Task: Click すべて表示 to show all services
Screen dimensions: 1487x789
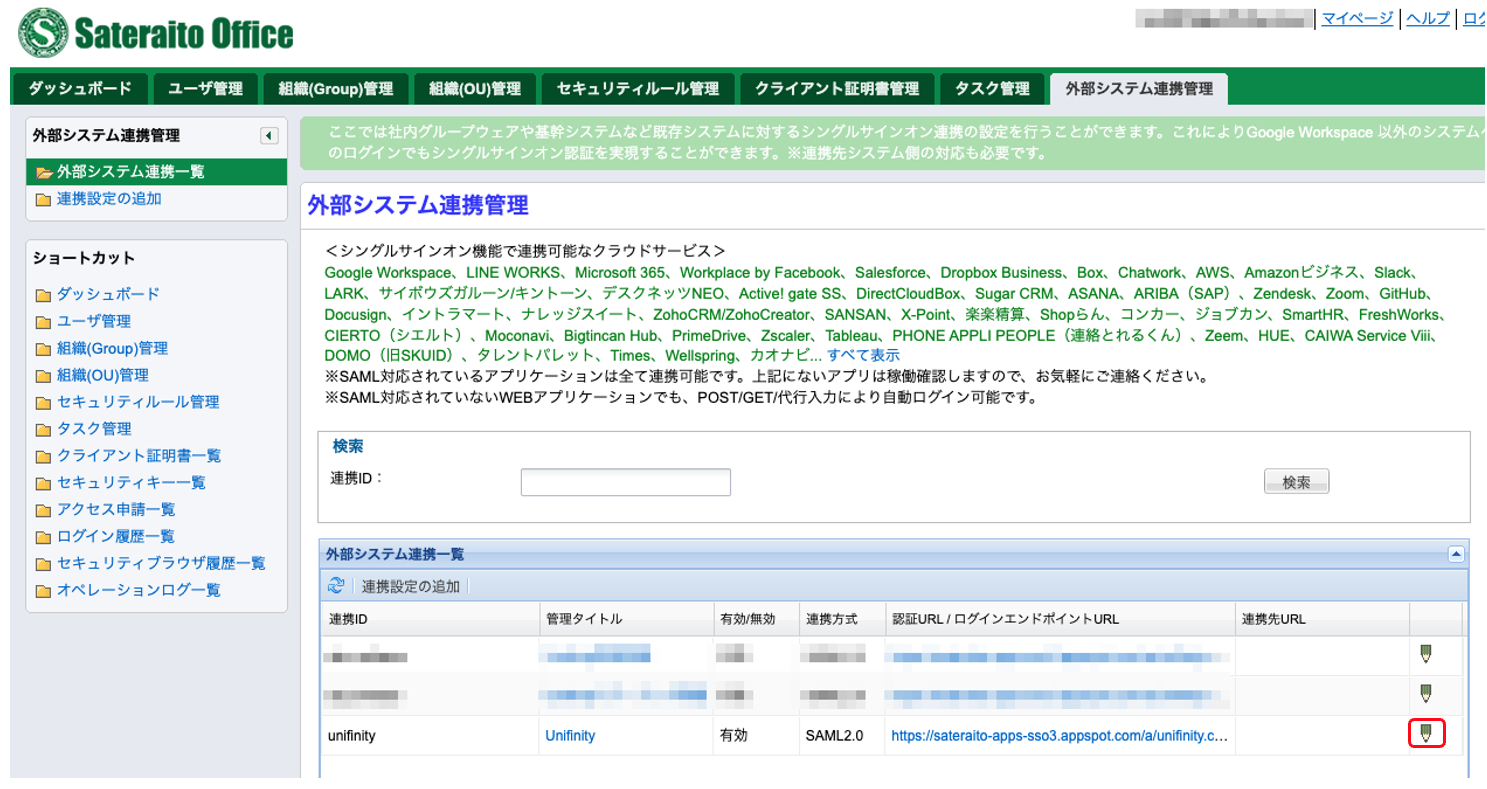Action: [x=863, y=355]
